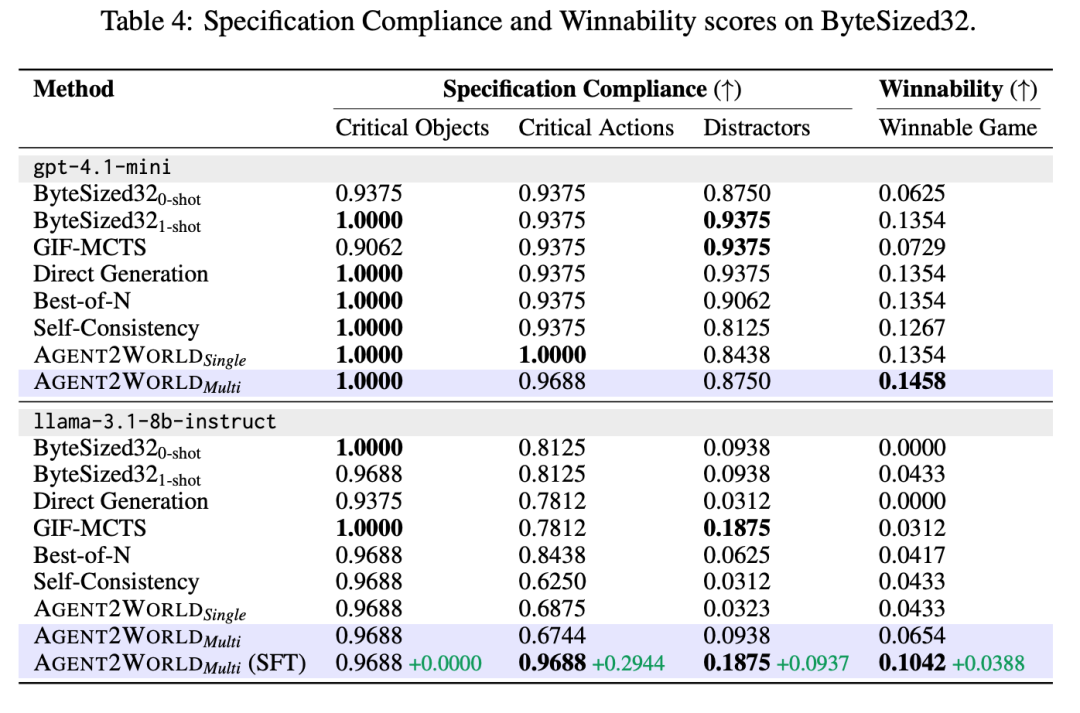Select the gpt-4.1-mini section label

tap(102, 167)
